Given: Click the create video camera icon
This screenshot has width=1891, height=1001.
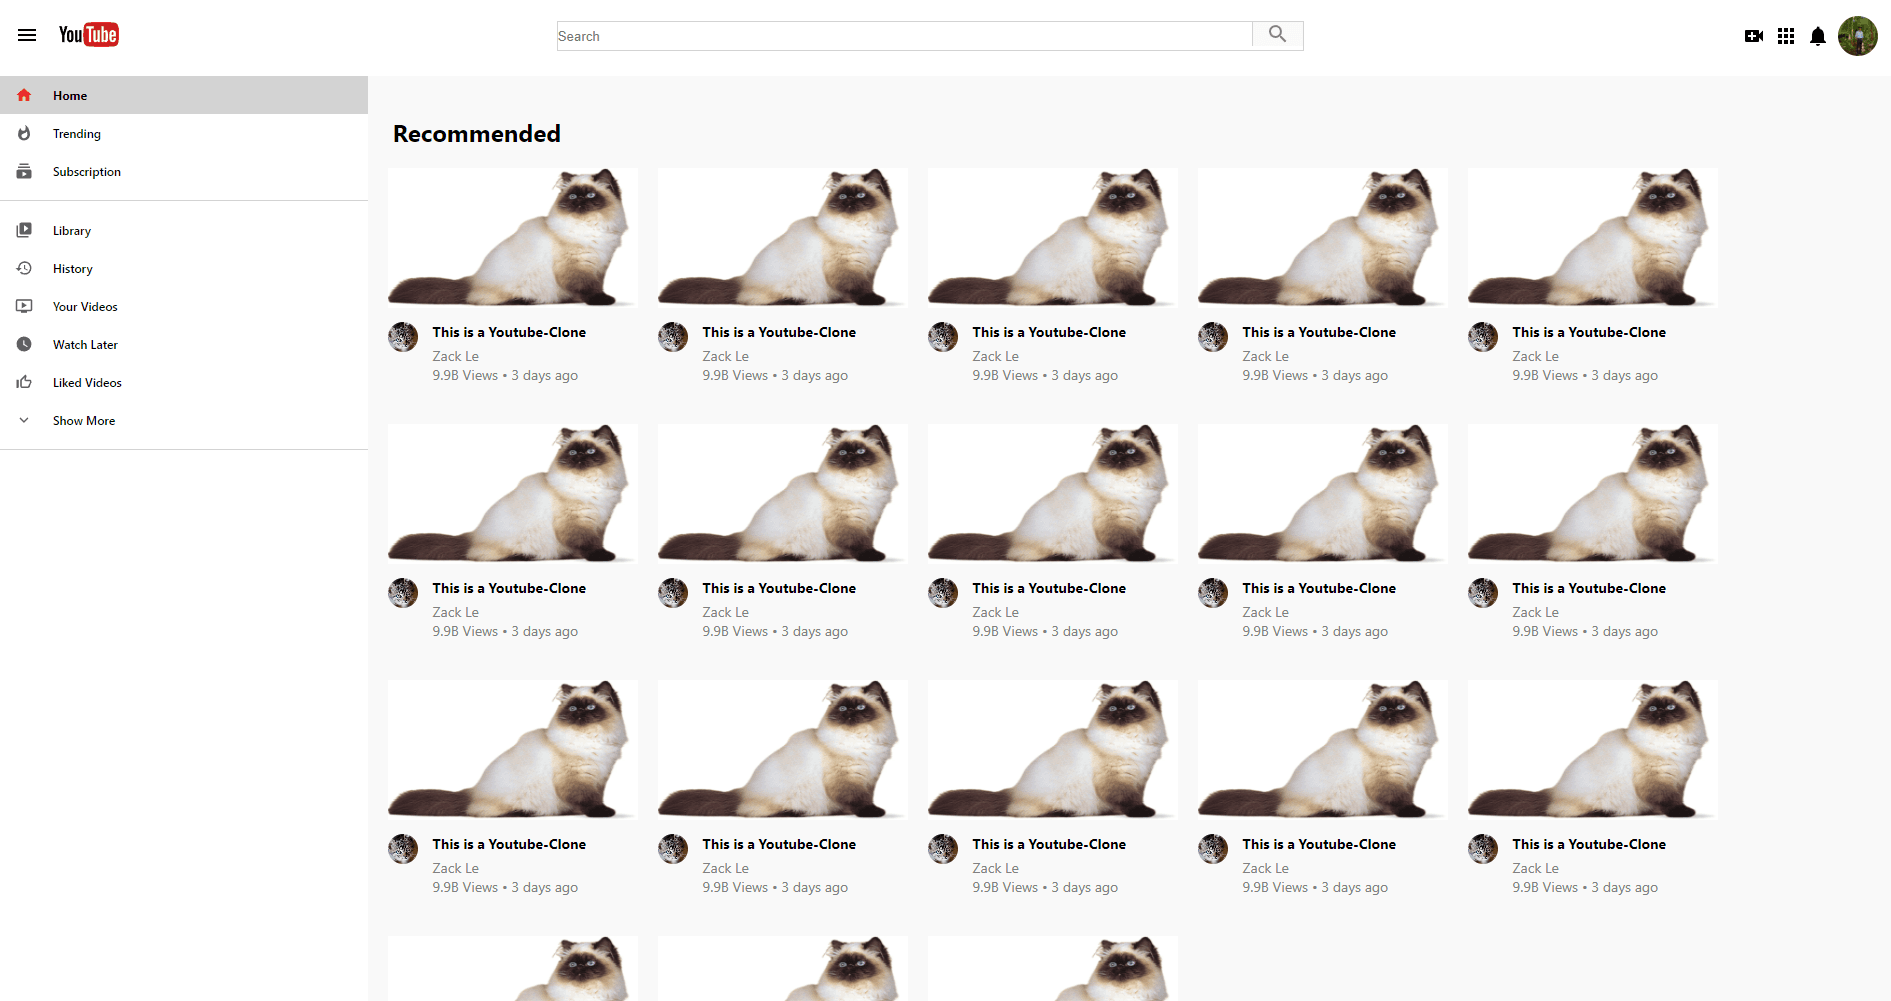Looking at the screenshot, I should [1754, 36].
